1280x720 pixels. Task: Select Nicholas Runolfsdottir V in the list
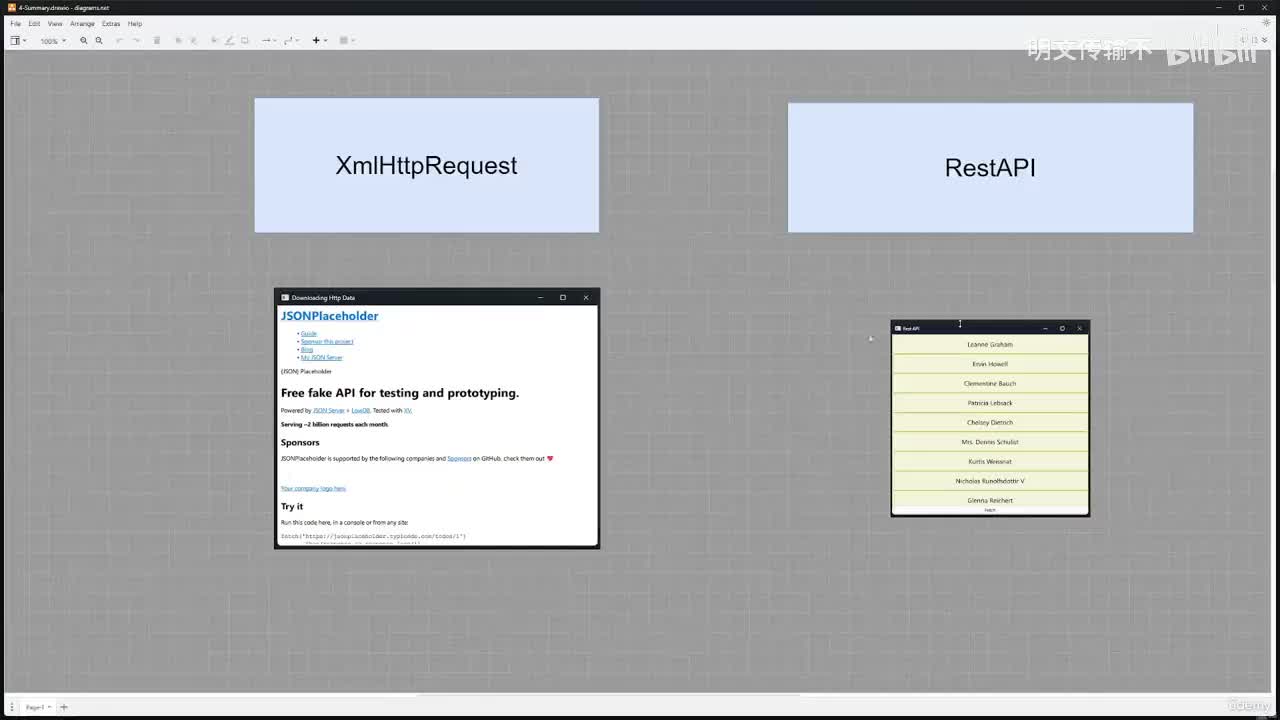tap(990, 481)
